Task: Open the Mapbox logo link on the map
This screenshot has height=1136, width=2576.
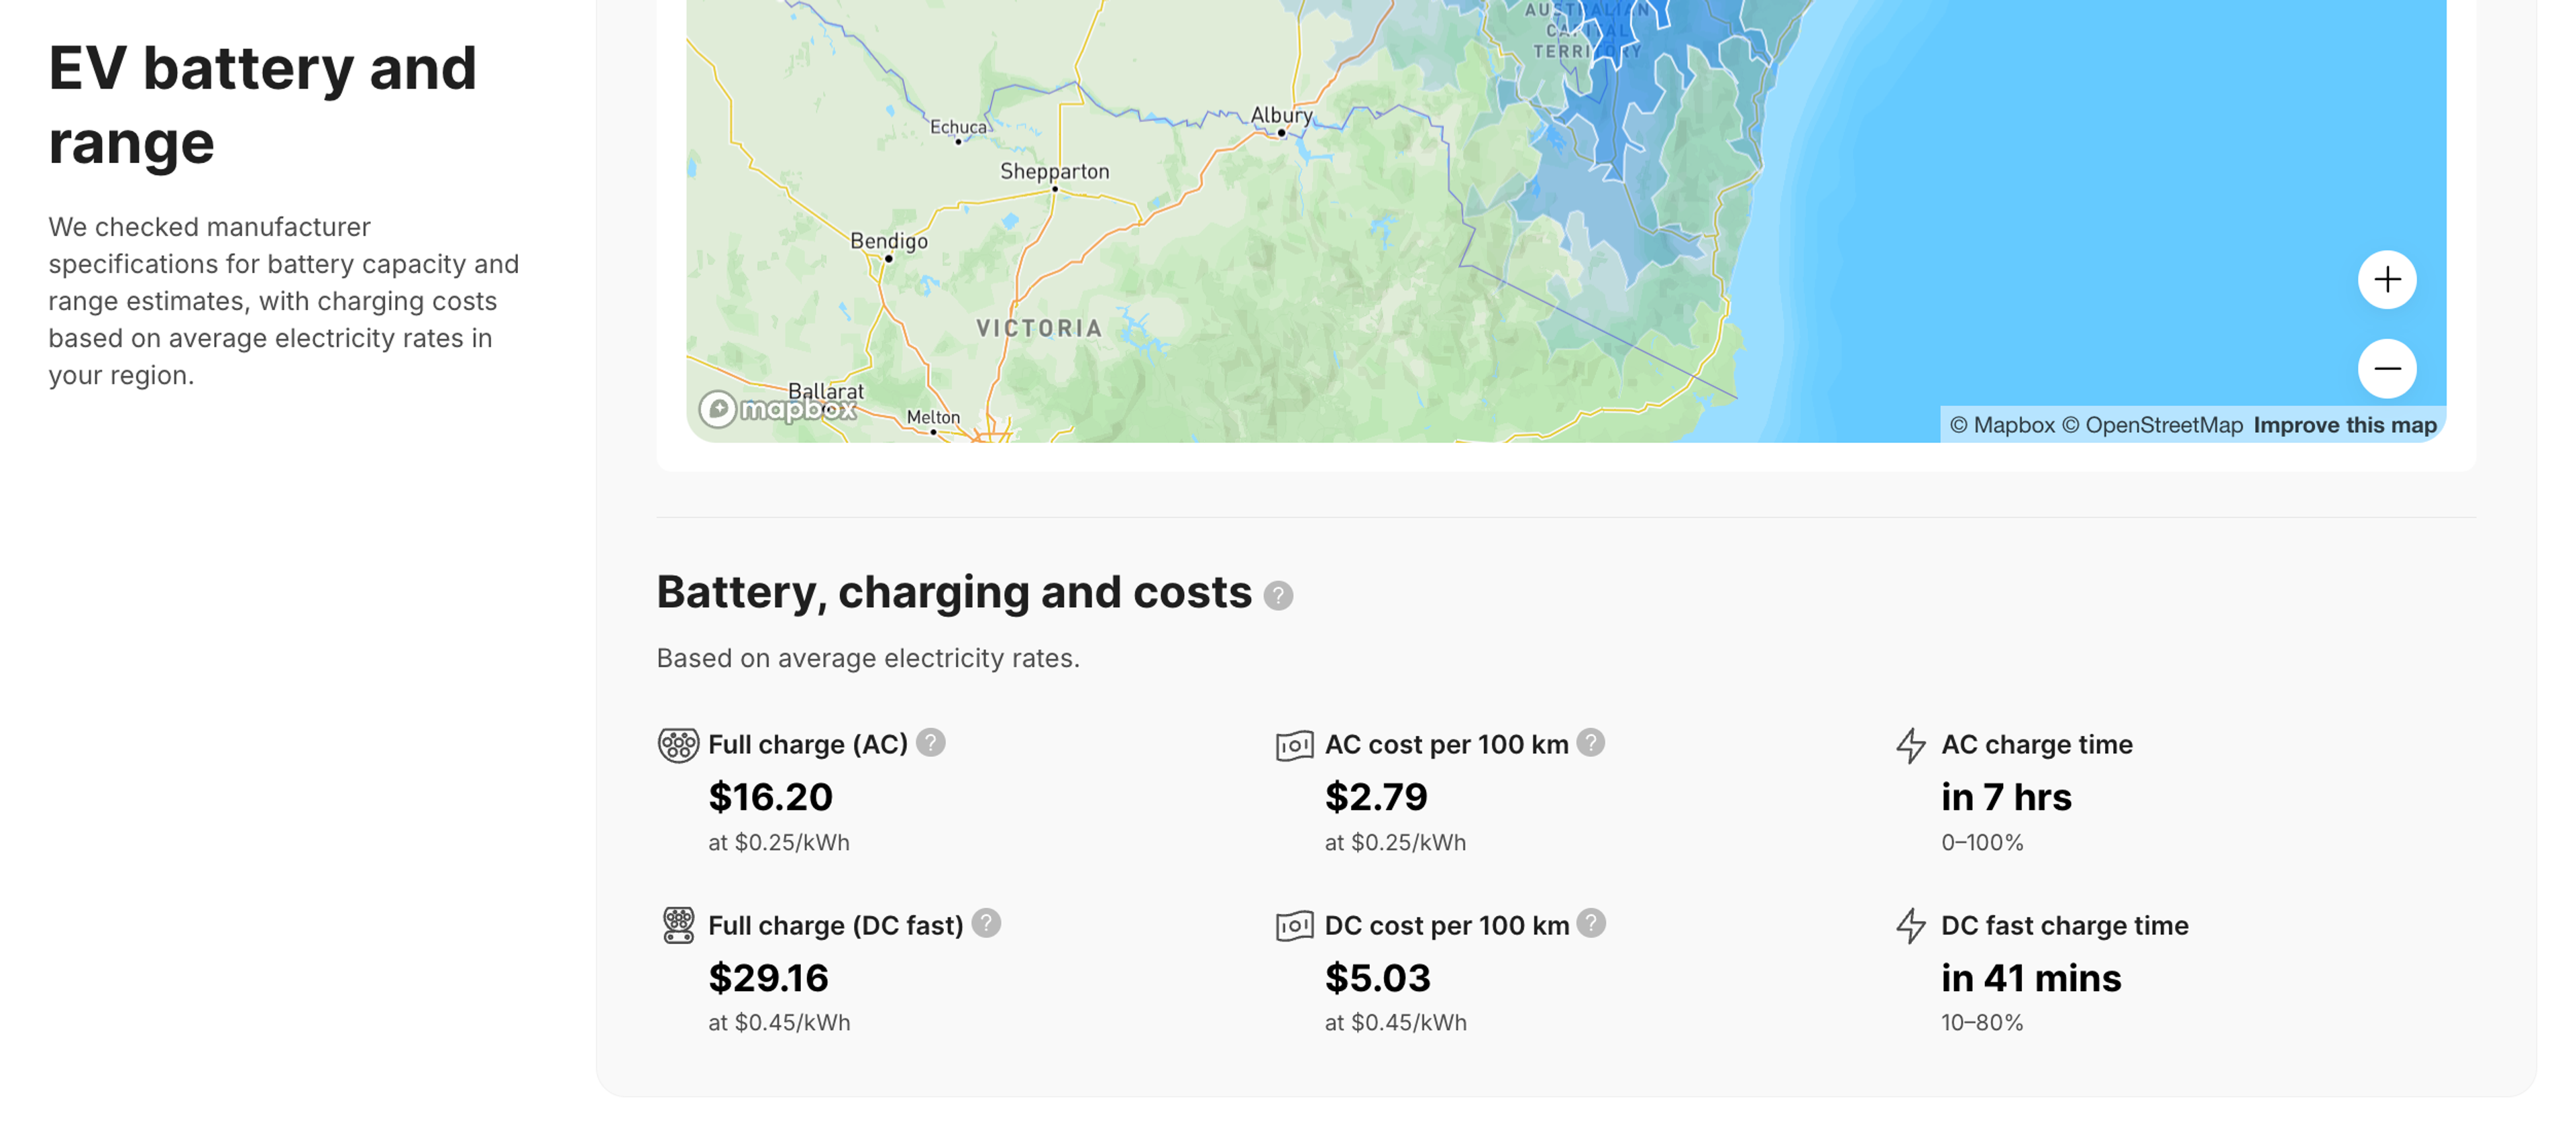Action: [777, 409]
